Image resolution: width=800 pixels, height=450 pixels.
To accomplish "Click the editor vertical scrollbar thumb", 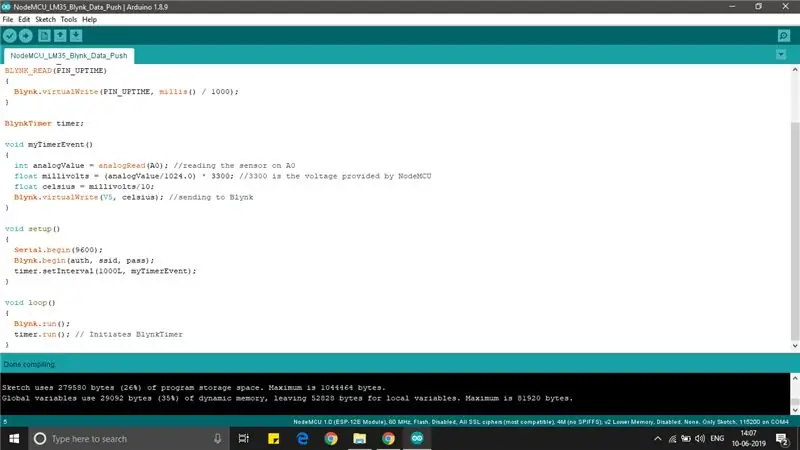I will pyautogui.click(x=795, y=232).
